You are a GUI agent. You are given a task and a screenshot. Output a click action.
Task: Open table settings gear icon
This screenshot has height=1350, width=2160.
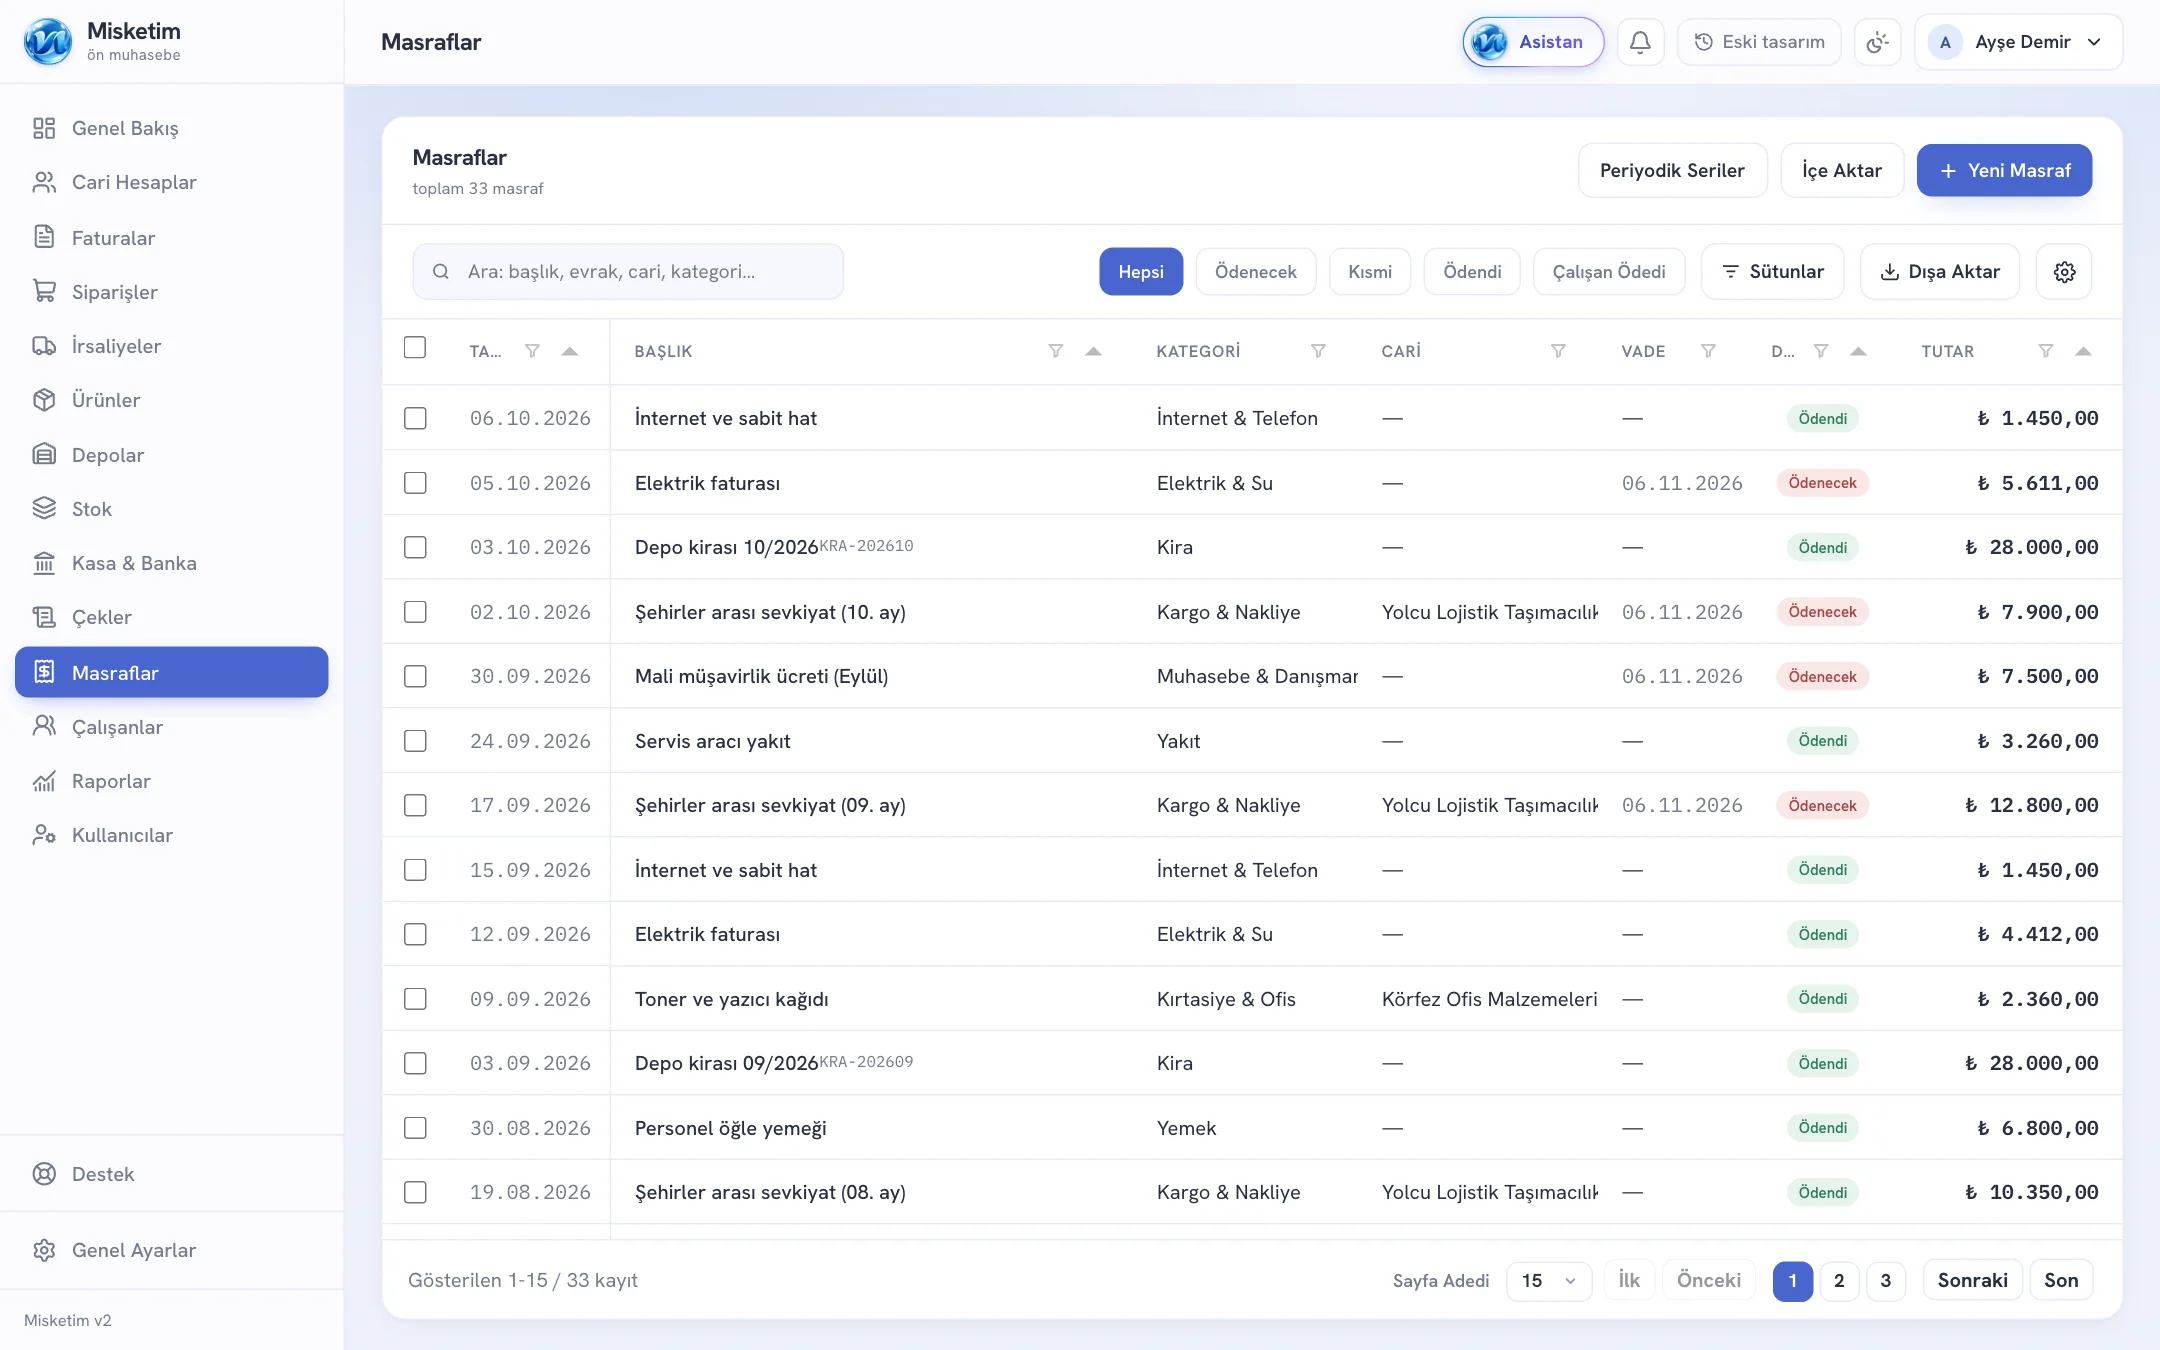coord(2064,272)
